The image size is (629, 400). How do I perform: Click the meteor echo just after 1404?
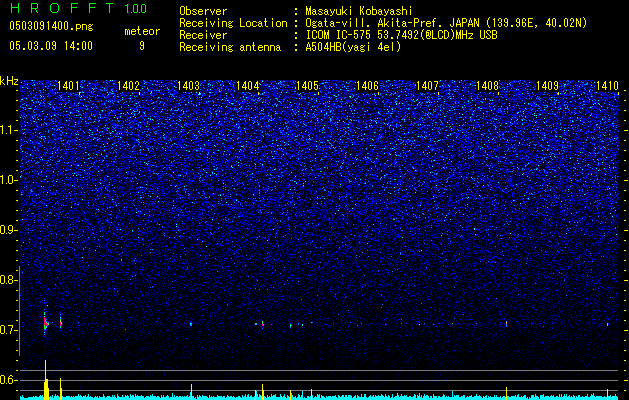tap(262, 324)
